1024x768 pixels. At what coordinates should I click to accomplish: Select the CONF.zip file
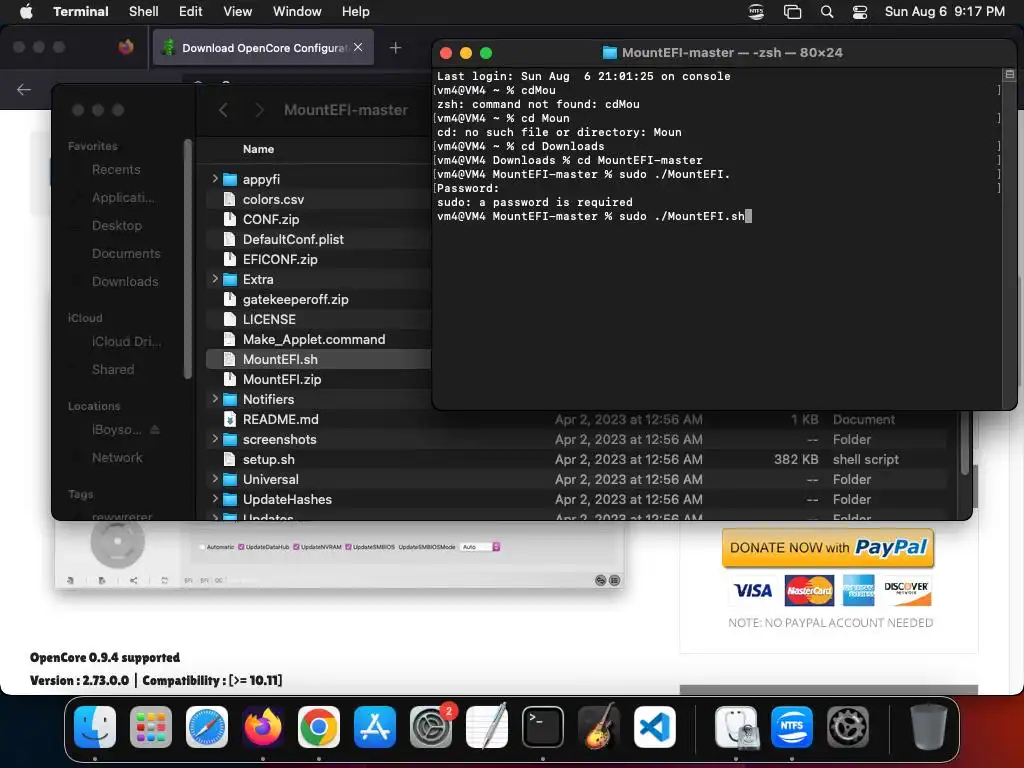pyautogui.click(x=270, y=219)
